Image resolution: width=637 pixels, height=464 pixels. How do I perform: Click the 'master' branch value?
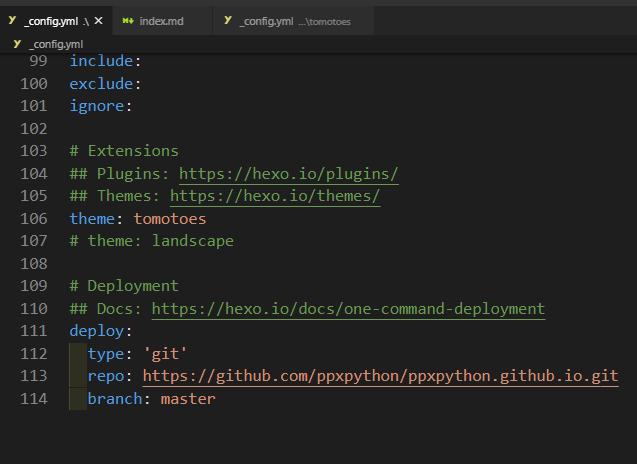click(x=188, y=399)
